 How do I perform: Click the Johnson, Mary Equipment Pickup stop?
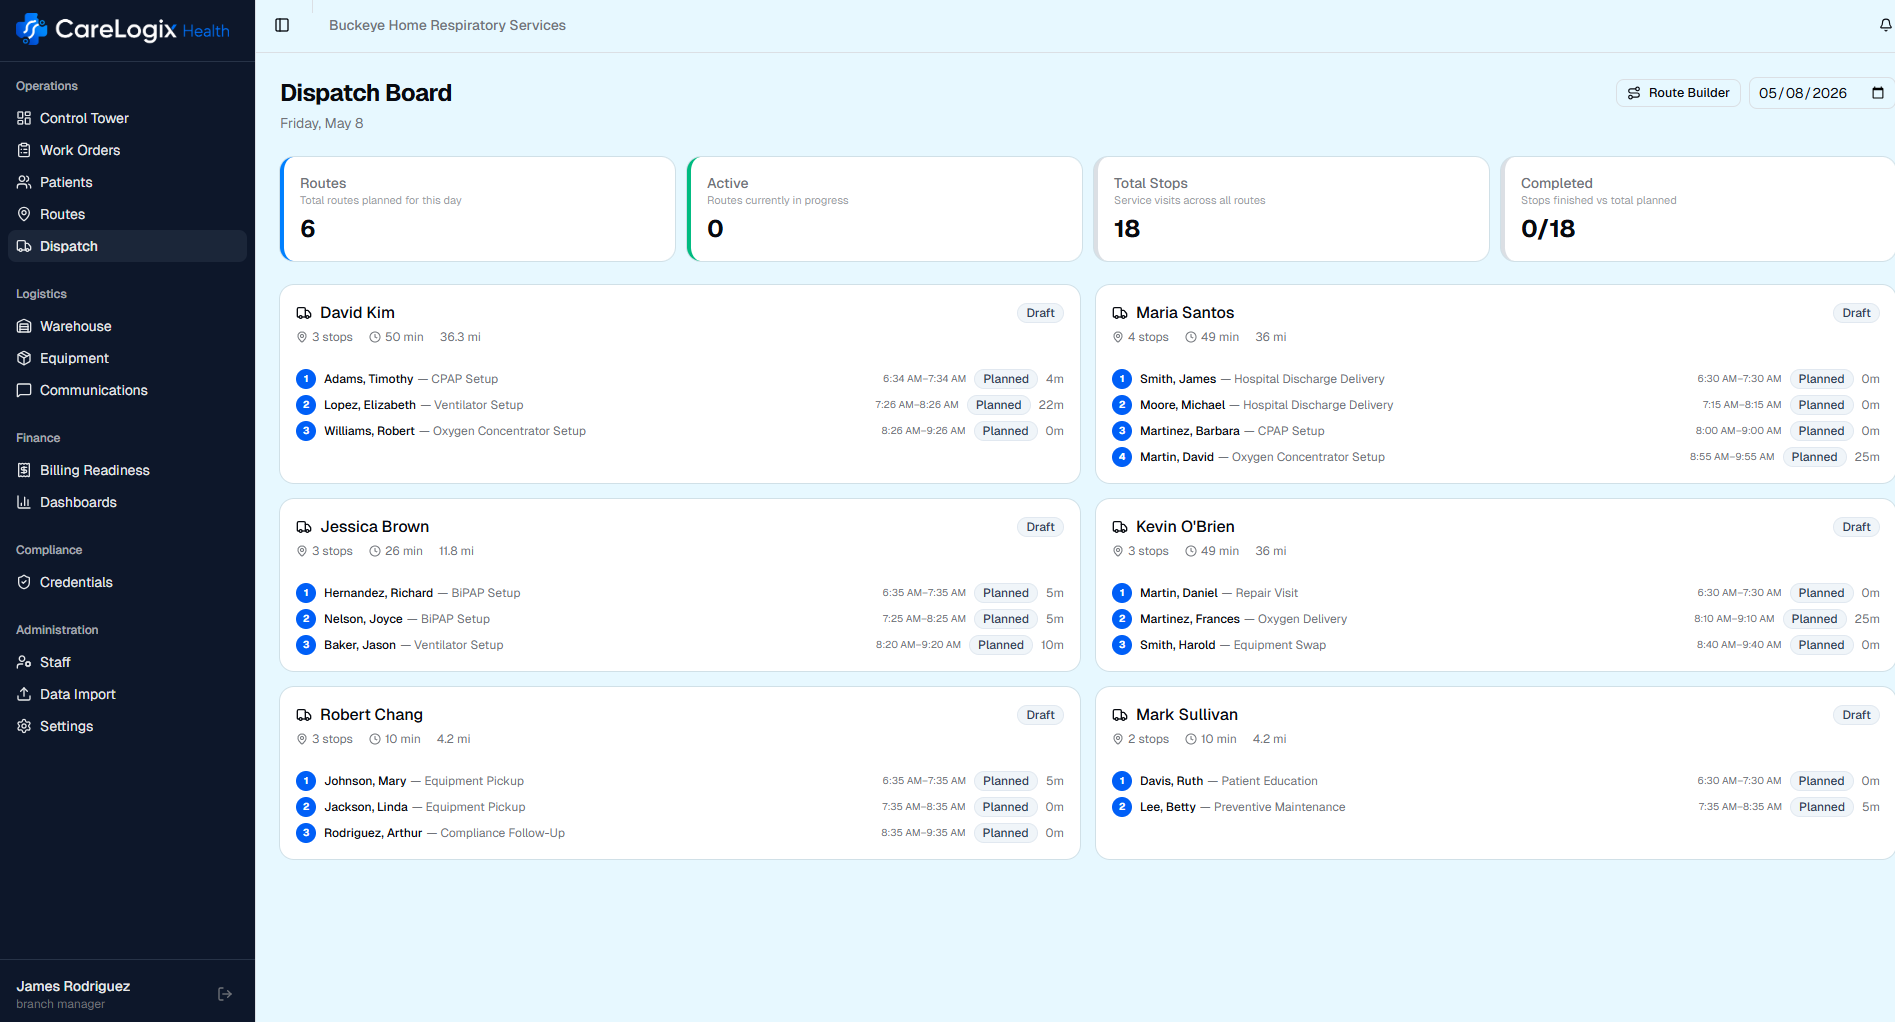[x=680, y=781]
